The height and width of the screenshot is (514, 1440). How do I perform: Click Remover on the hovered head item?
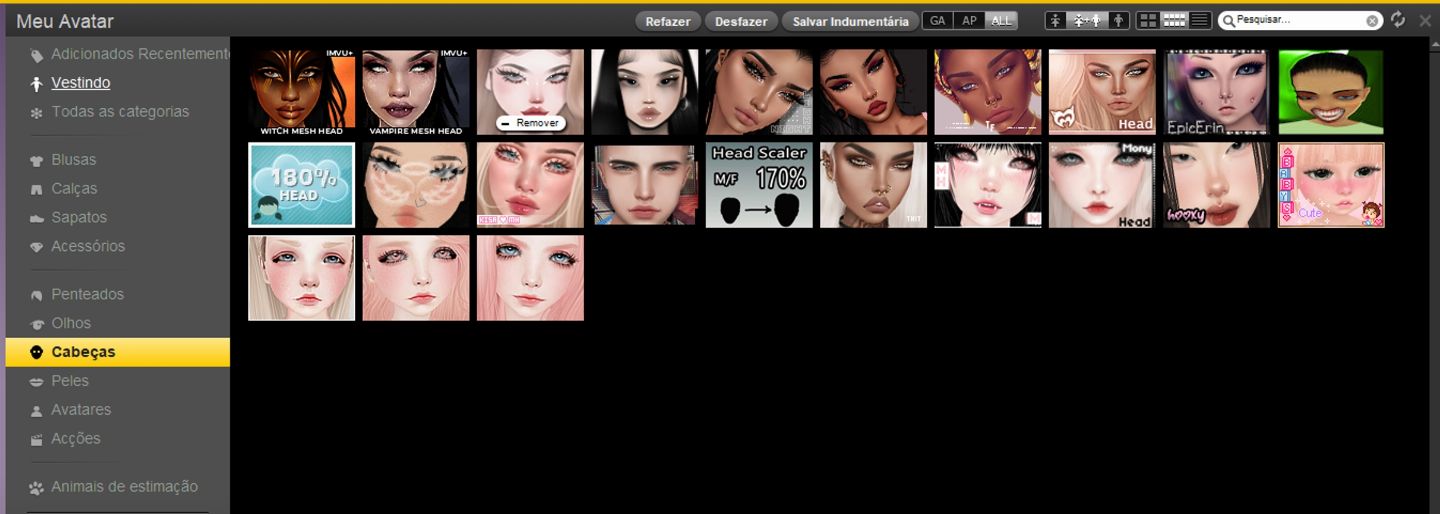(x=530, y=123)
